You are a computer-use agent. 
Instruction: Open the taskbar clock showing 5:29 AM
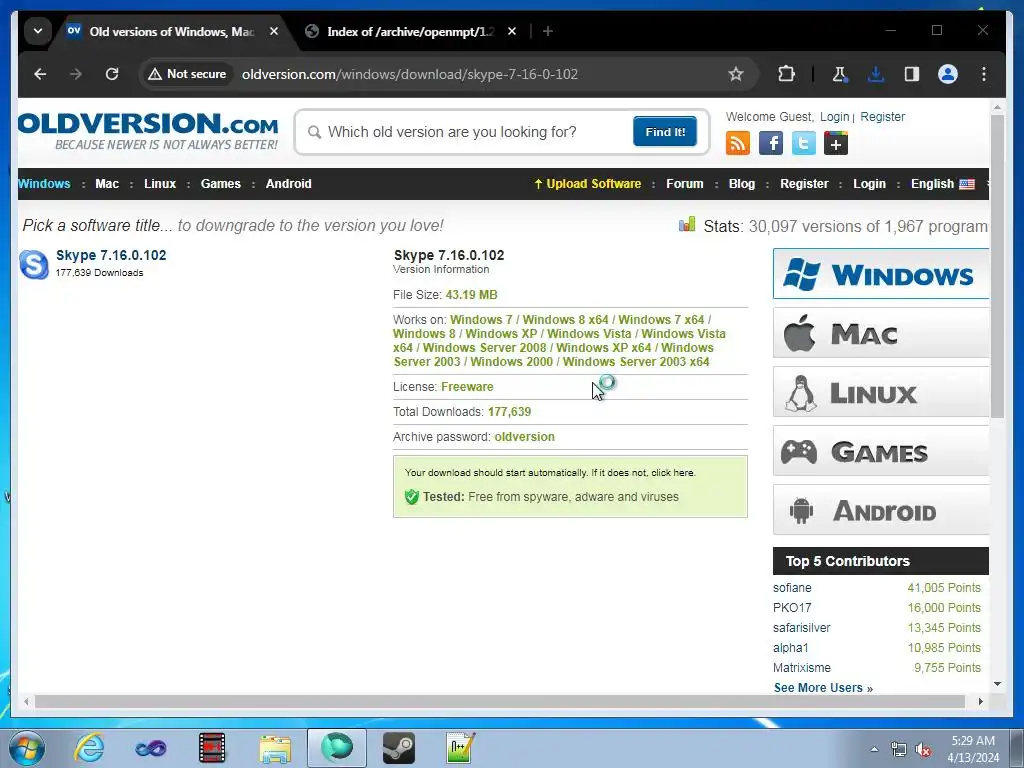(973, 749)
